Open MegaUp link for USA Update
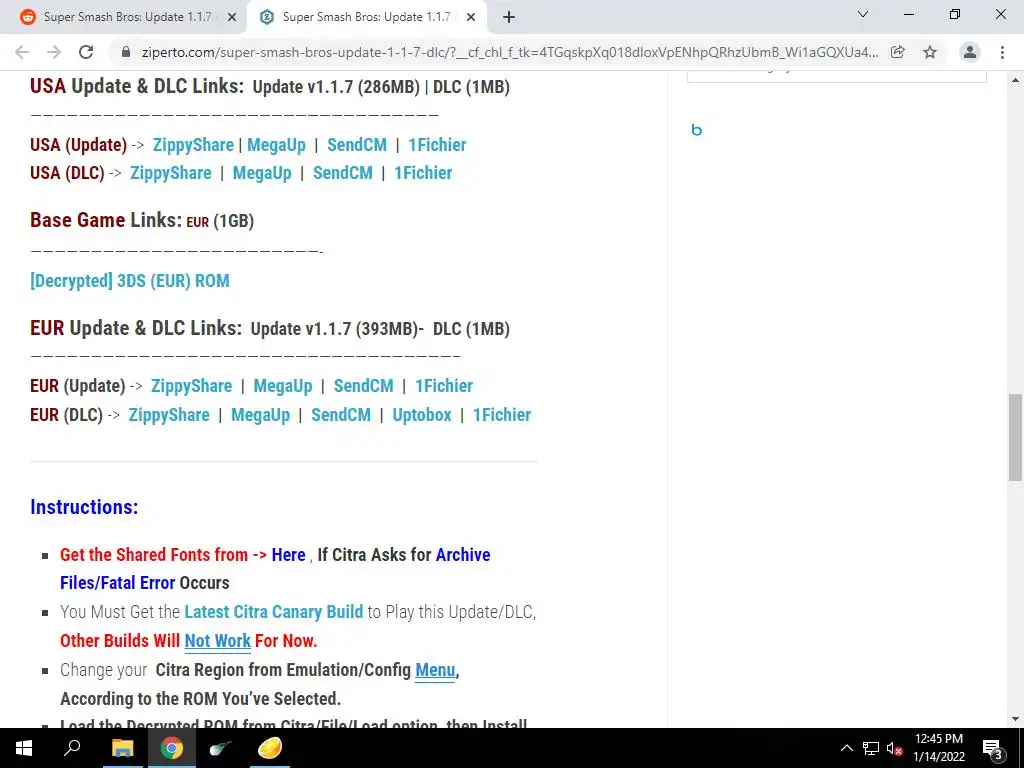Viewport: 1024px width, 768px height. pyautogui.click(x=276, y=145)
